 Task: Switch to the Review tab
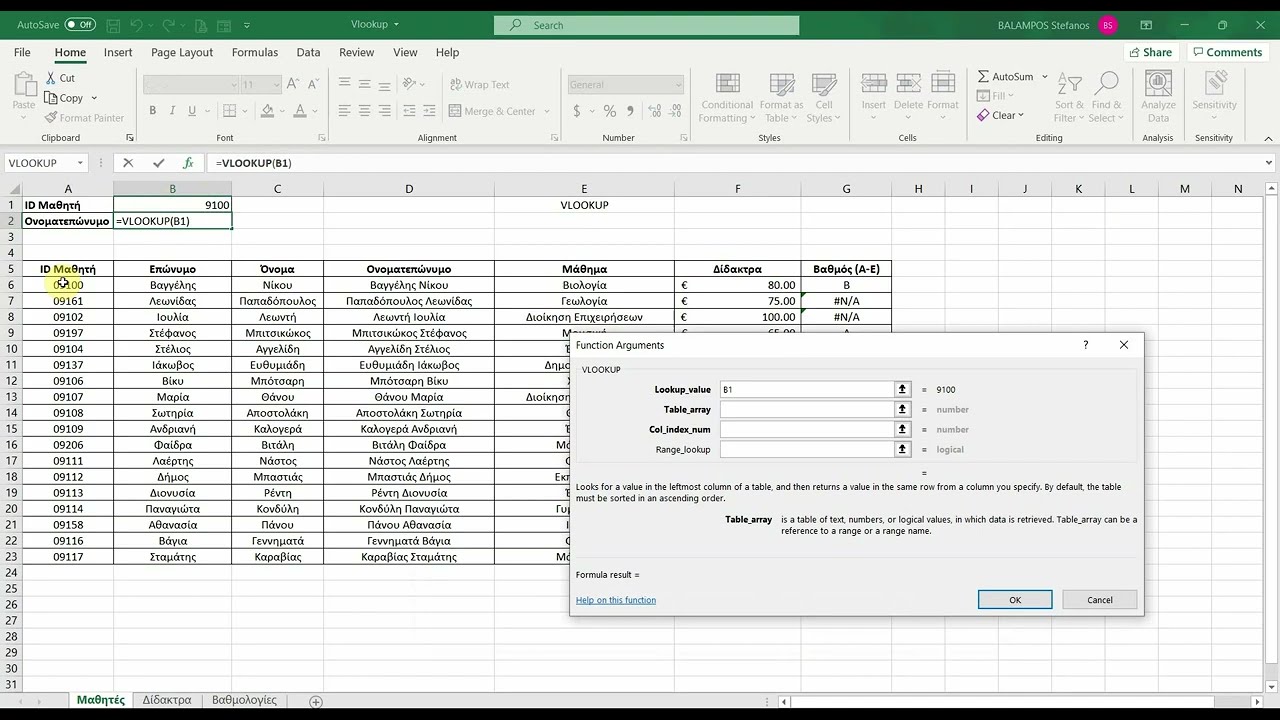pos(357,52)
